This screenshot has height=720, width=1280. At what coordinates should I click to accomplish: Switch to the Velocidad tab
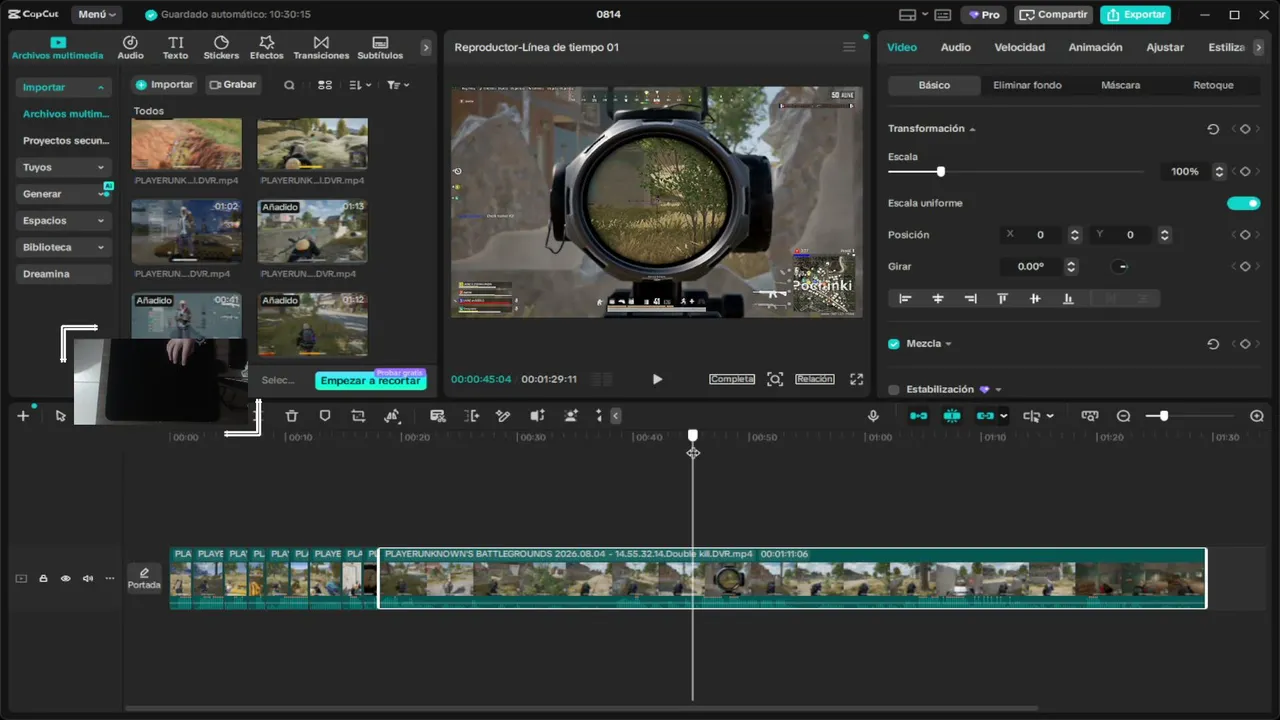(x=1019, y=47)
